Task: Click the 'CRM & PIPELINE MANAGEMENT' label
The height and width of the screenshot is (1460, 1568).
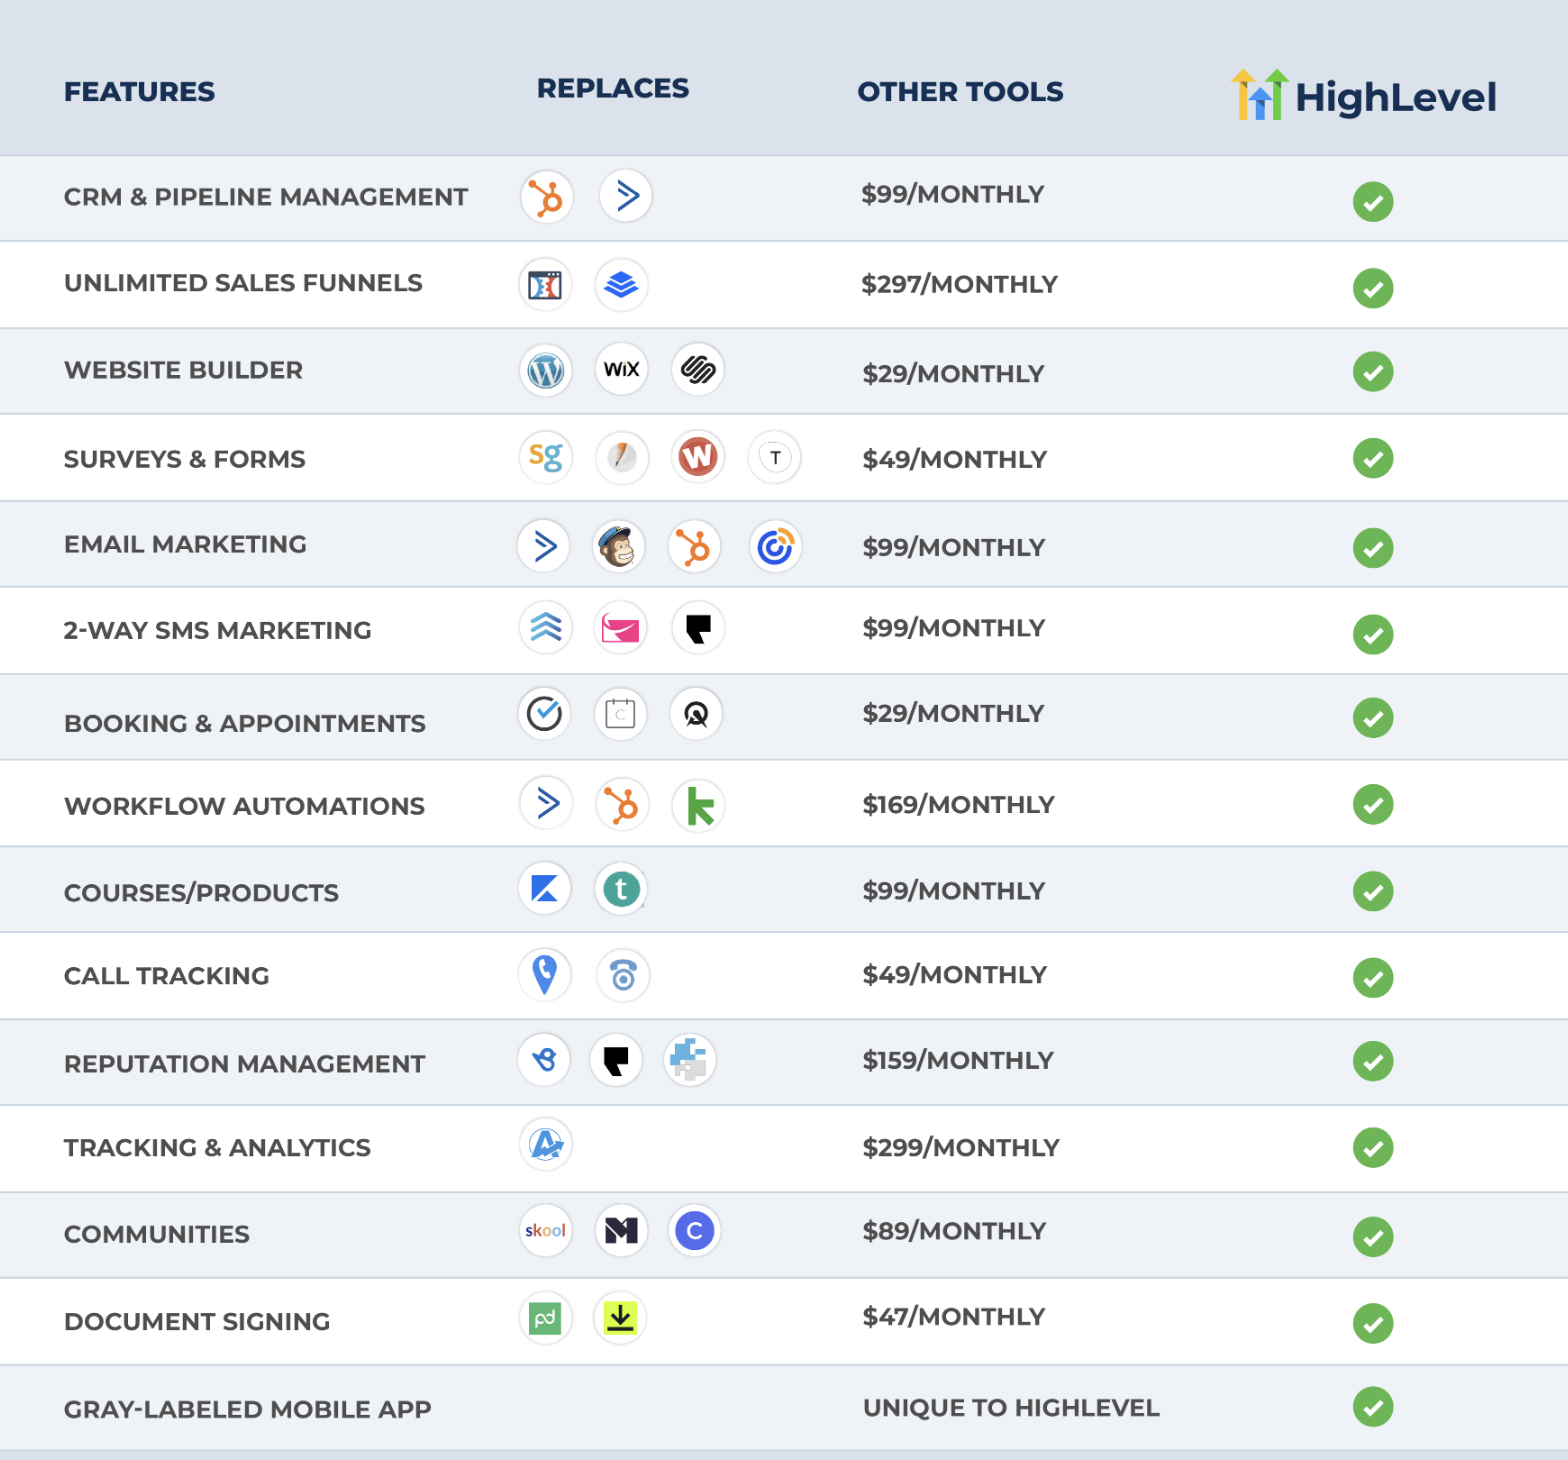Action: [266, 197]
